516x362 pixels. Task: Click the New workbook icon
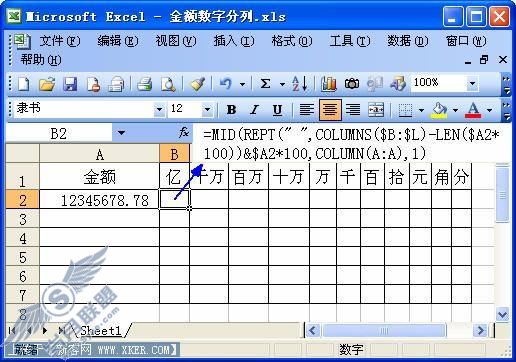[x=23, y=84]
